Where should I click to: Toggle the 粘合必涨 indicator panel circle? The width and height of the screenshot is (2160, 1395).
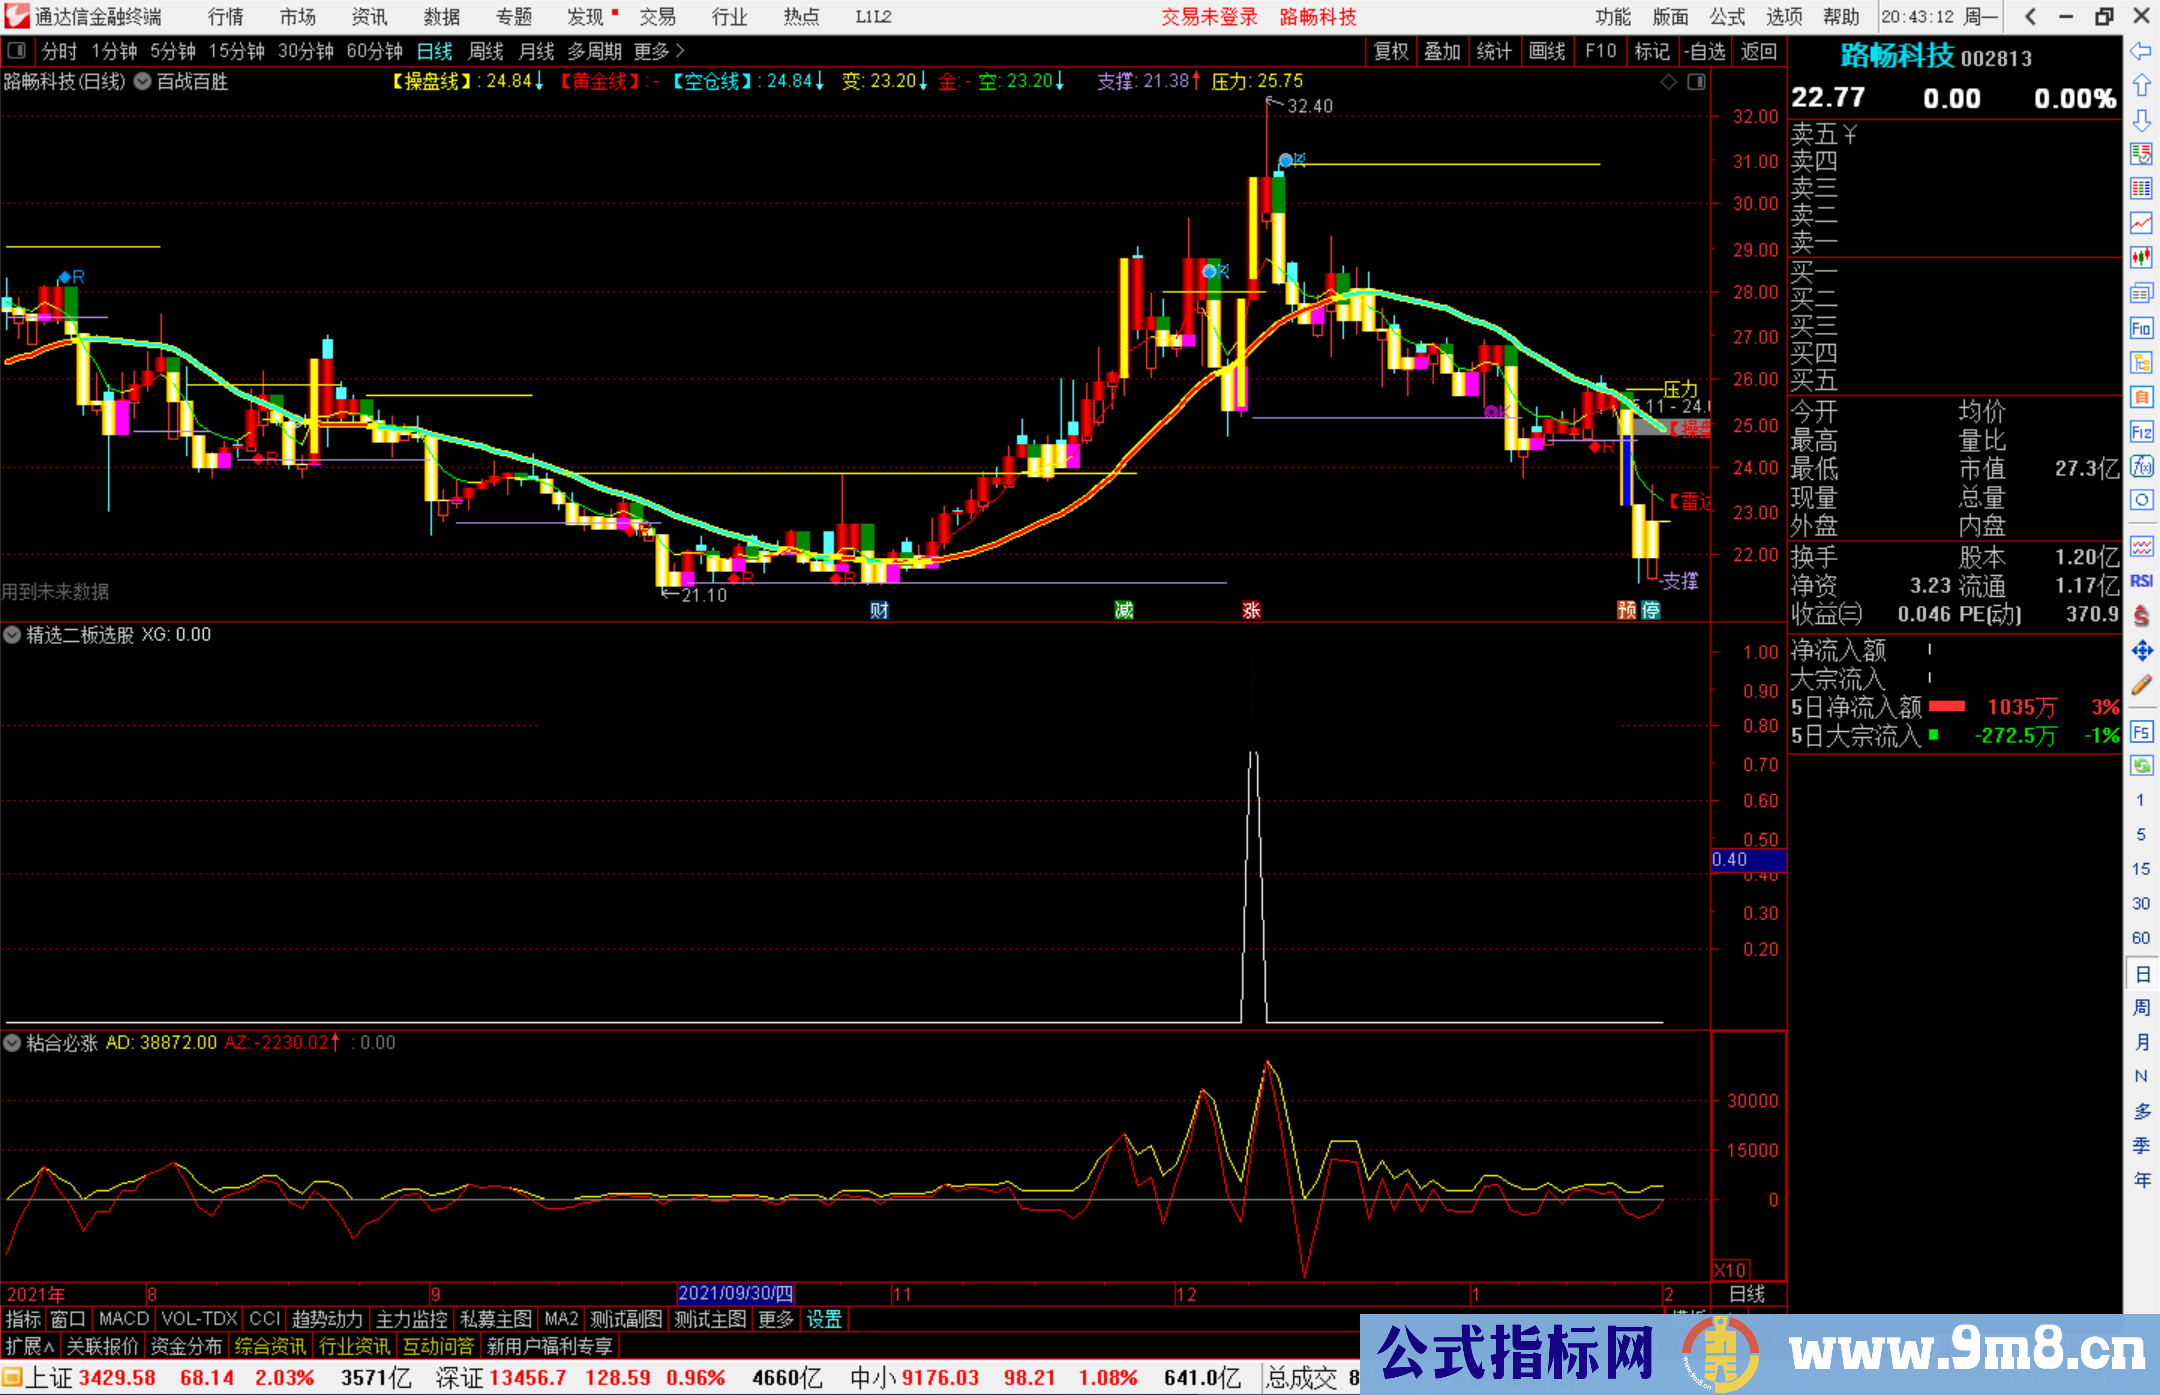(13, 1043)
